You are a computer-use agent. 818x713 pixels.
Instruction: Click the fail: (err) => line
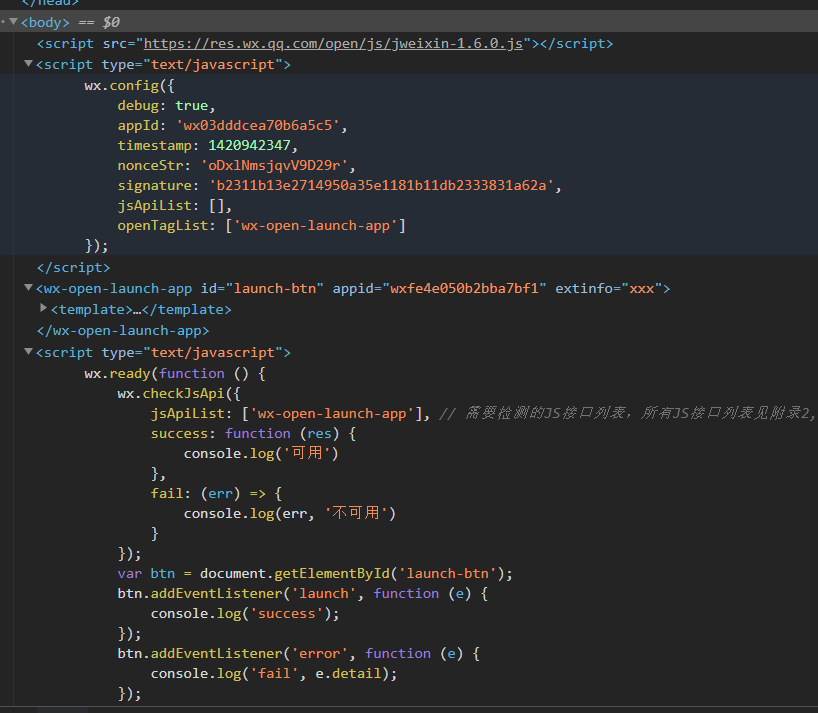216,493
